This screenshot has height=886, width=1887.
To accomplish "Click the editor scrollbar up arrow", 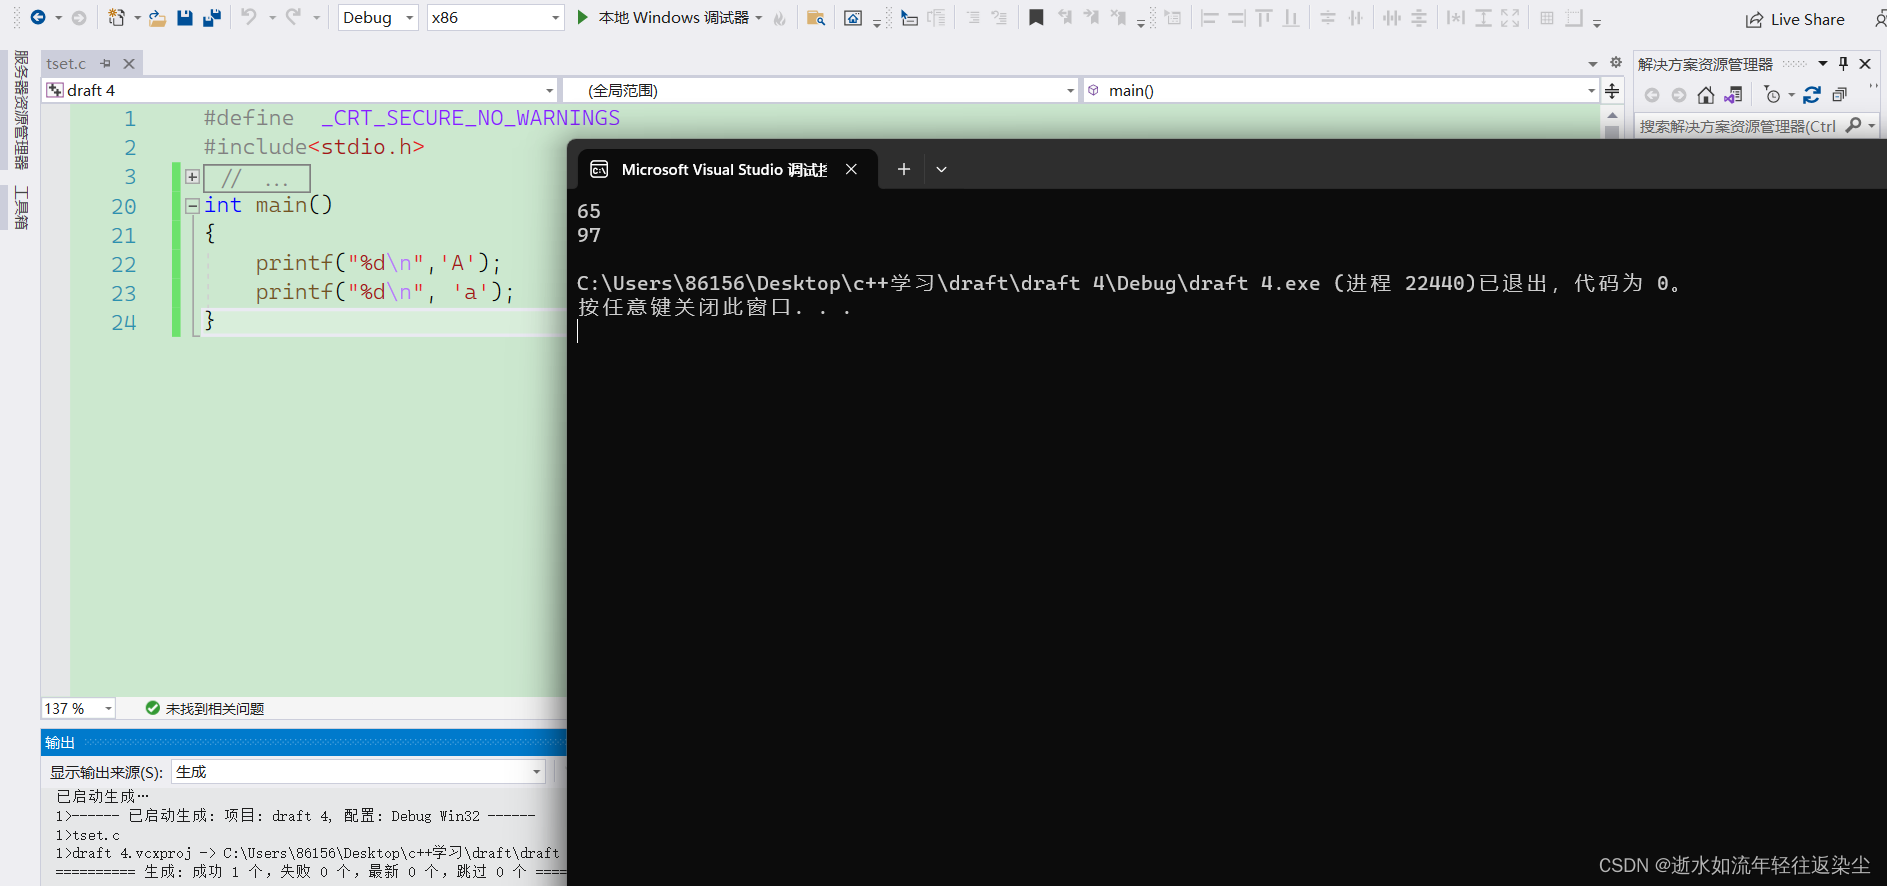I will (1612, 115).
